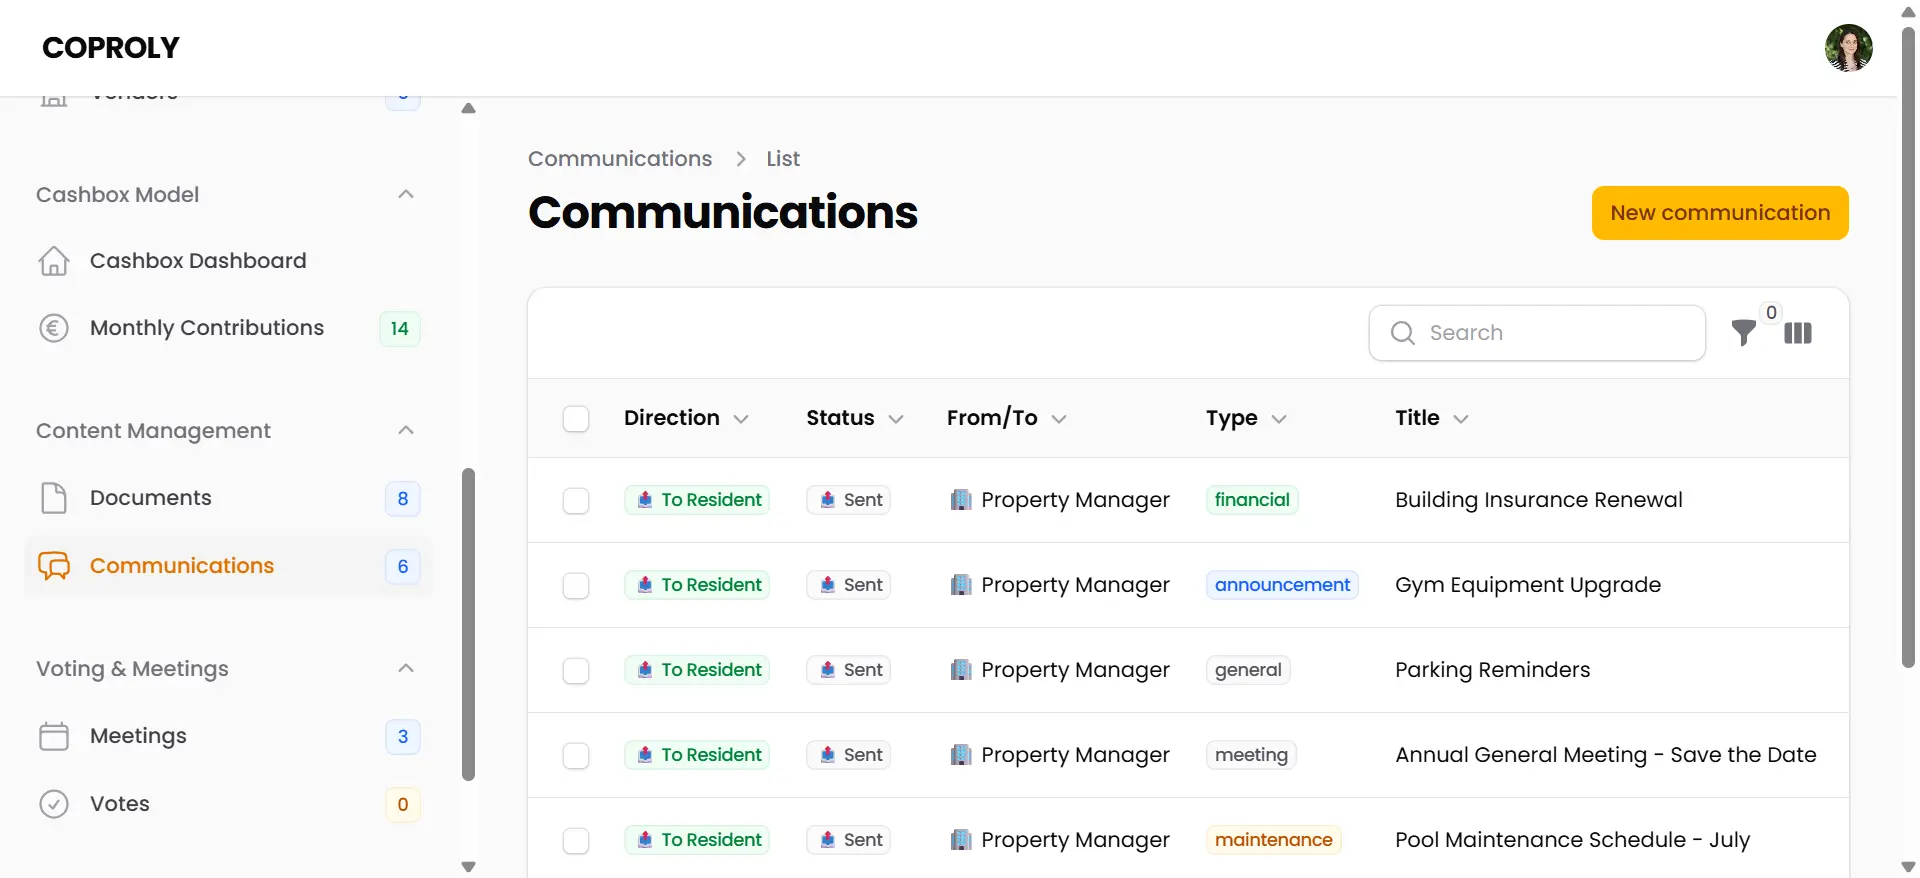
Task: Click inside the Search field
Action: [1537, 333]
